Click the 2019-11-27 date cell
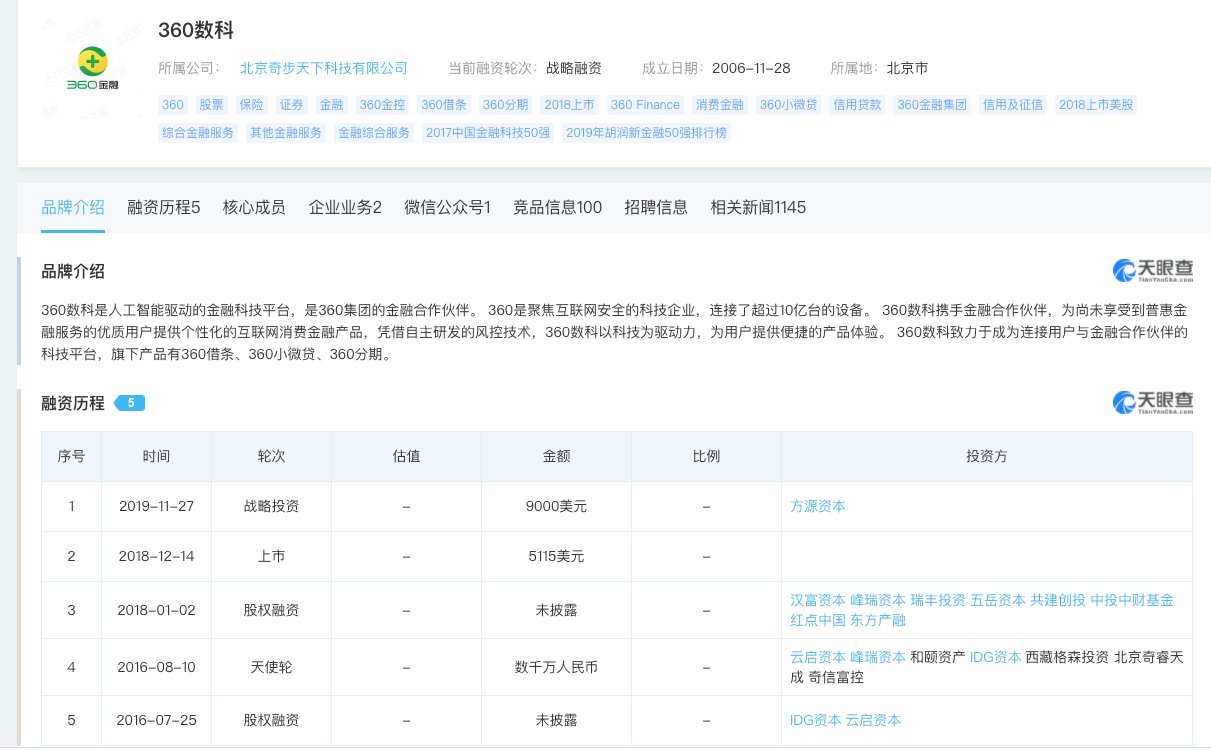 [x=156, y=506]
